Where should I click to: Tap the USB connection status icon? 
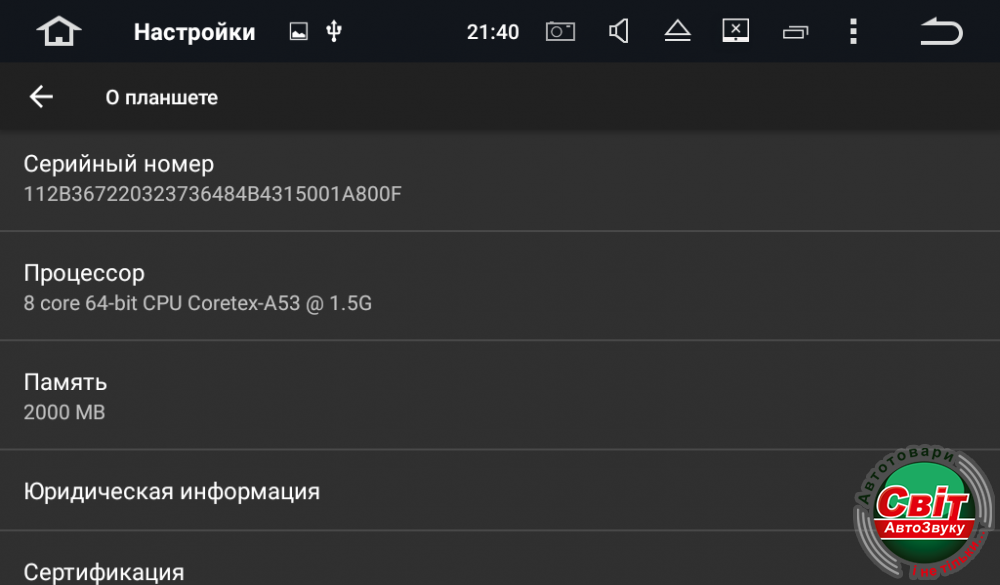click(334, 32)
